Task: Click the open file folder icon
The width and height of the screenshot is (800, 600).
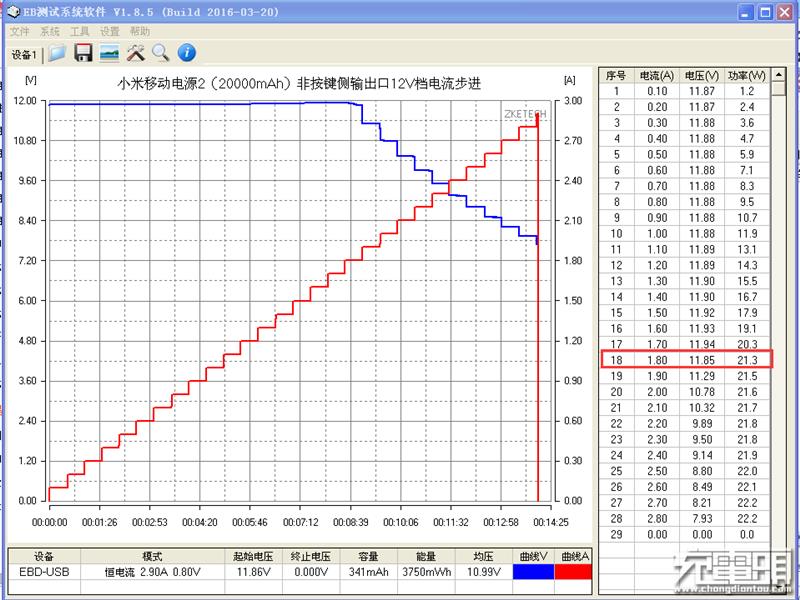Action: click(58, 53)
